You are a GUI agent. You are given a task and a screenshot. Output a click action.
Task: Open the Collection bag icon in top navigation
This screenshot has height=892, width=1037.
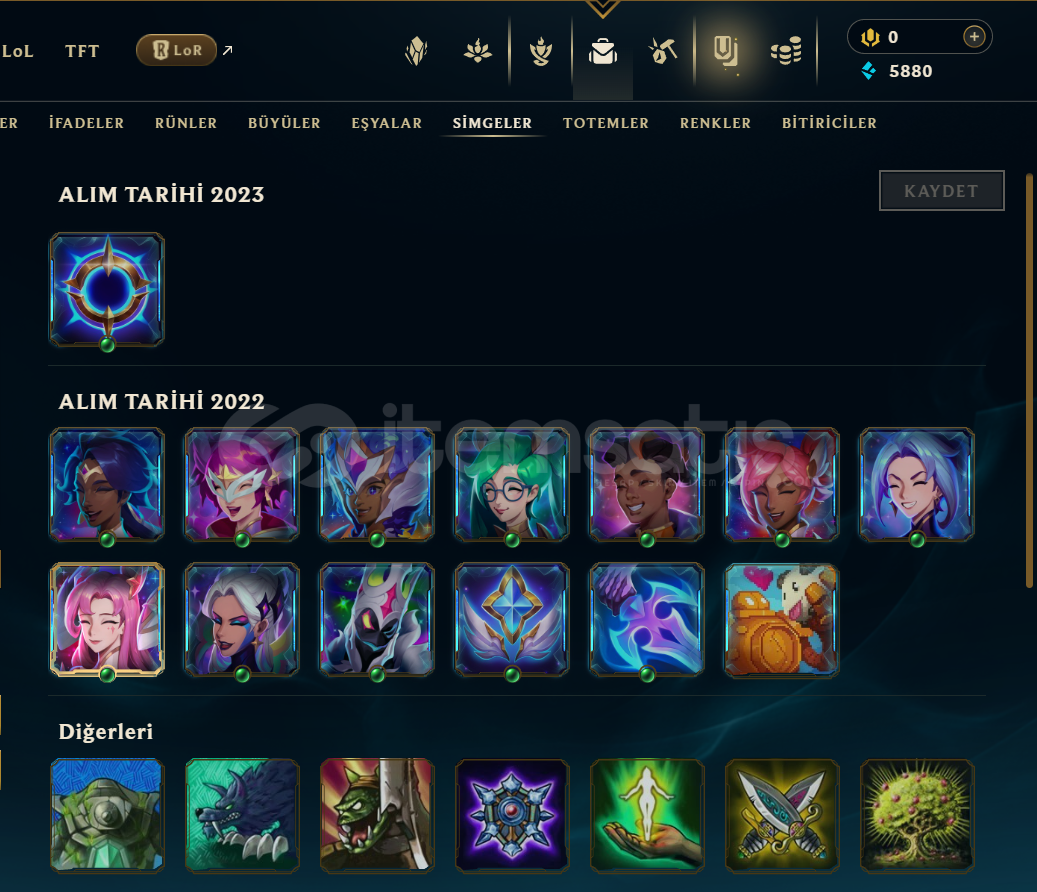pos(602,51)
